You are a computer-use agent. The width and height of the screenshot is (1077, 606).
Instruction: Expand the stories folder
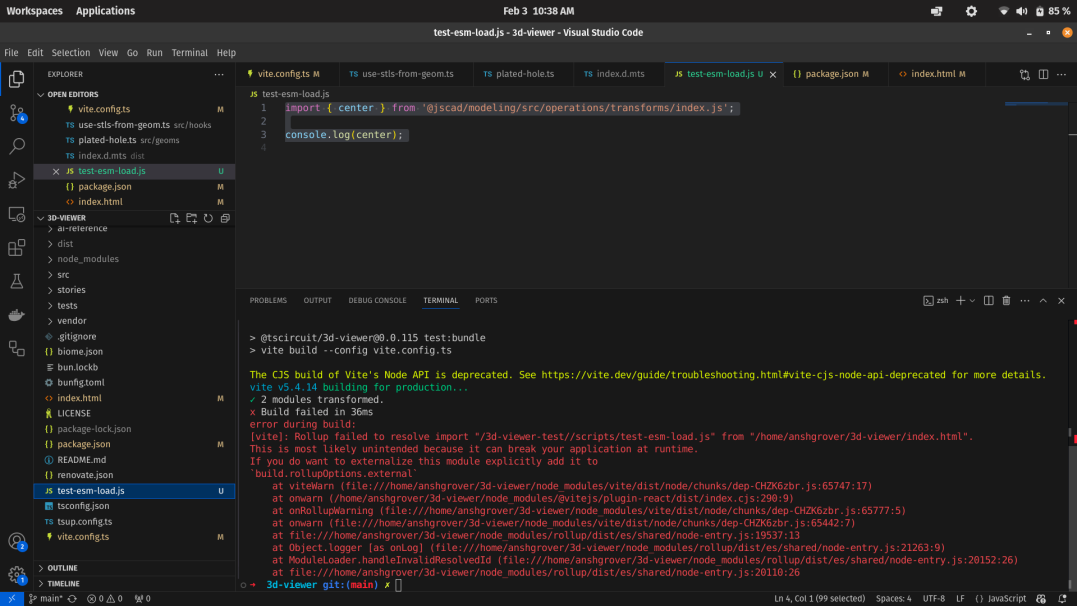pyautogui.click(x=71, y=290)
